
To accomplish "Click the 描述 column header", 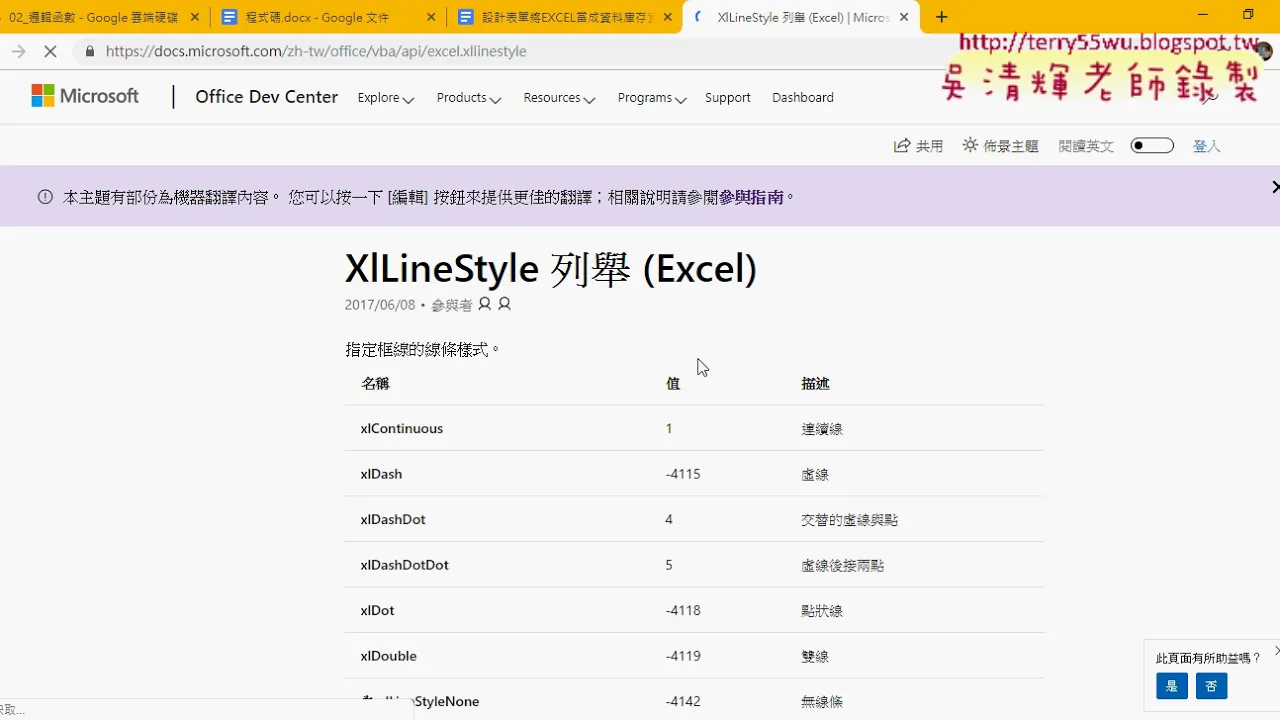I will click(x=815, y=383).
